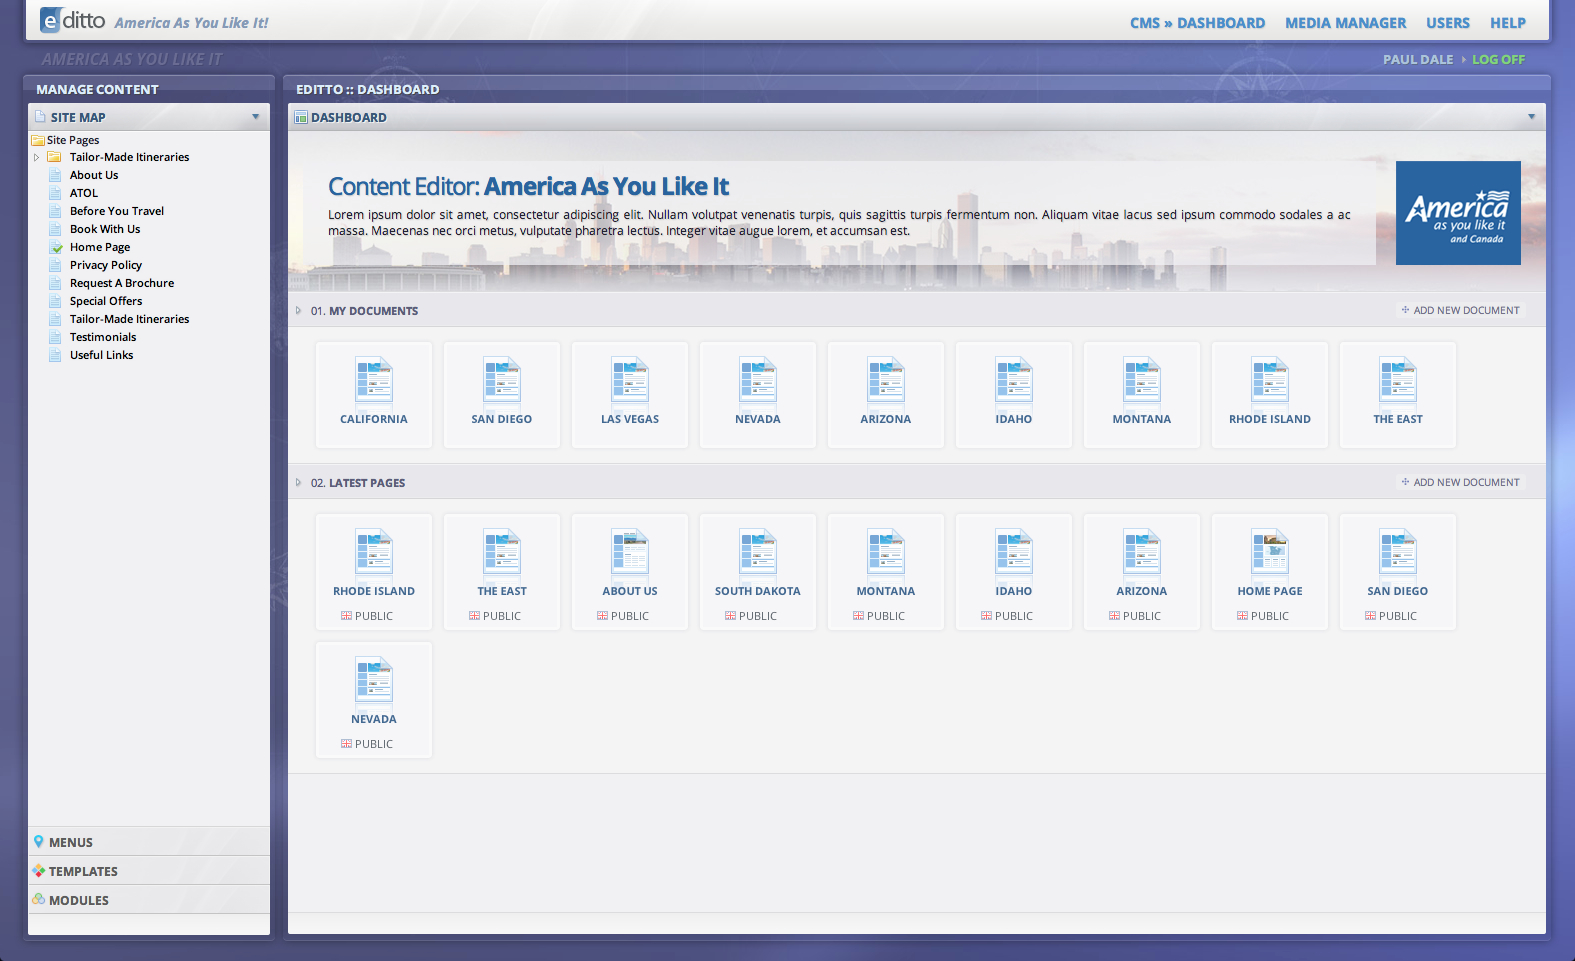The image size is (1575, 961).
Task: Open the Home Page icon in Latest Pages
Action: (x=1270, y=552)
